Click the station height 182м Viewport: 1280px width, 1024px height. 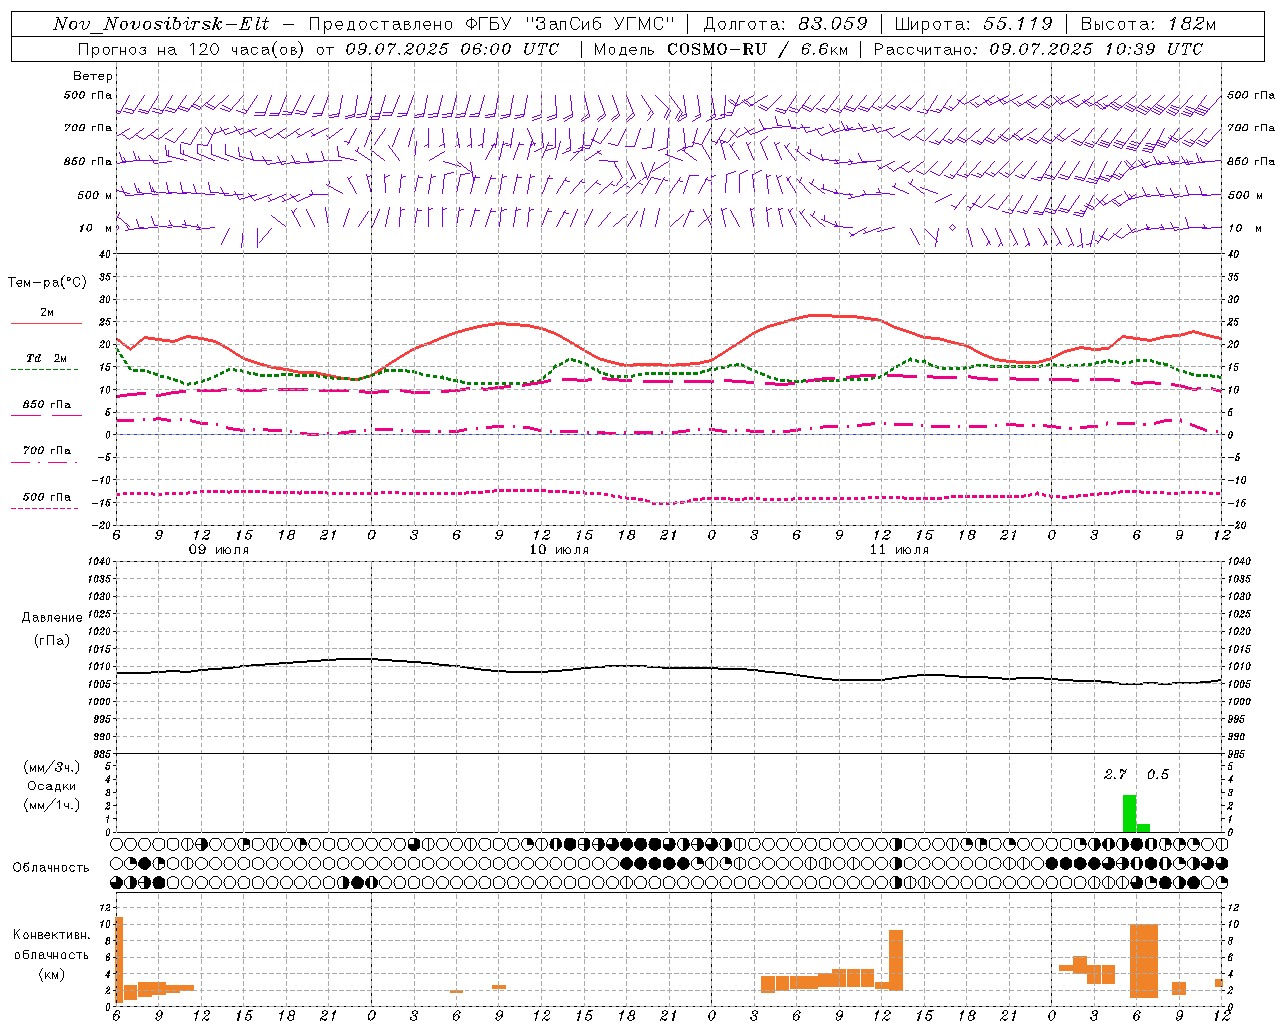pos(1190,24)
